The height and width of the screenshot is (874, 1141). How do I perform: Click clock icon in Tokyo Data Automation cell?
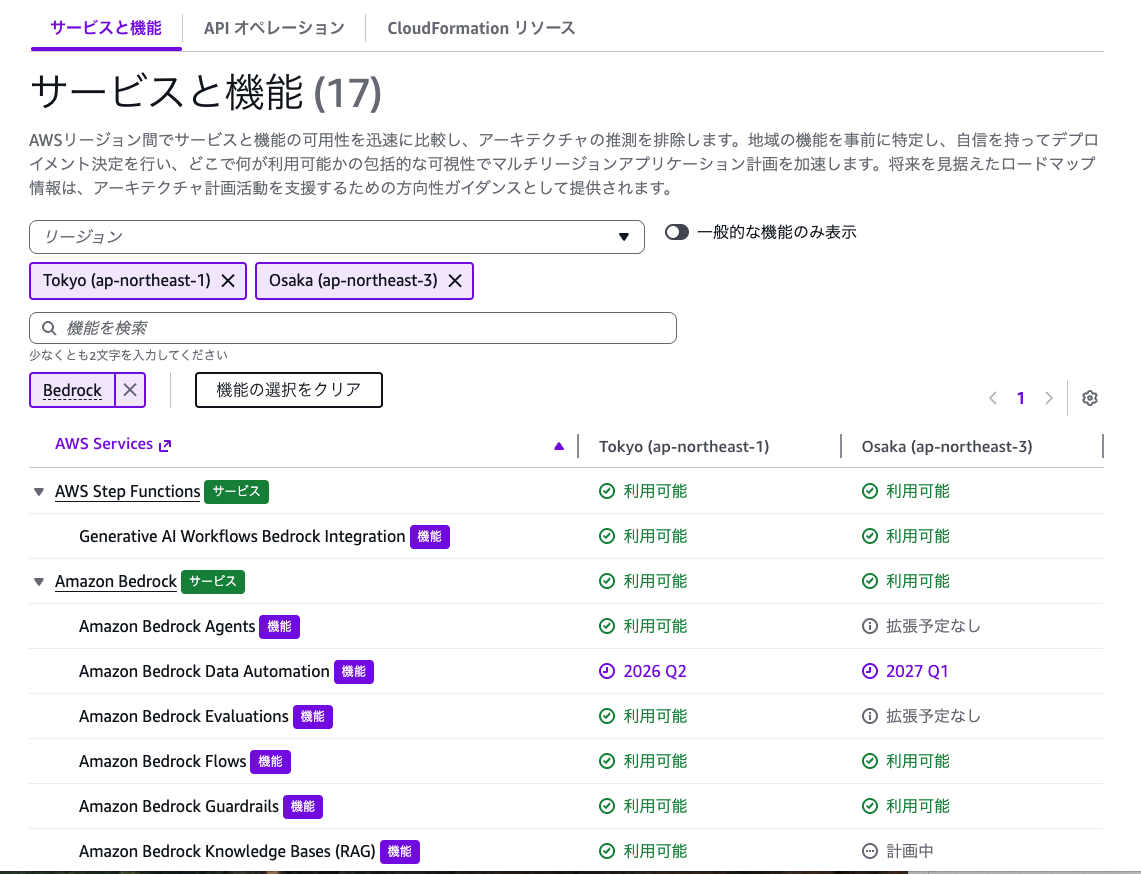[x=607, y=672]
